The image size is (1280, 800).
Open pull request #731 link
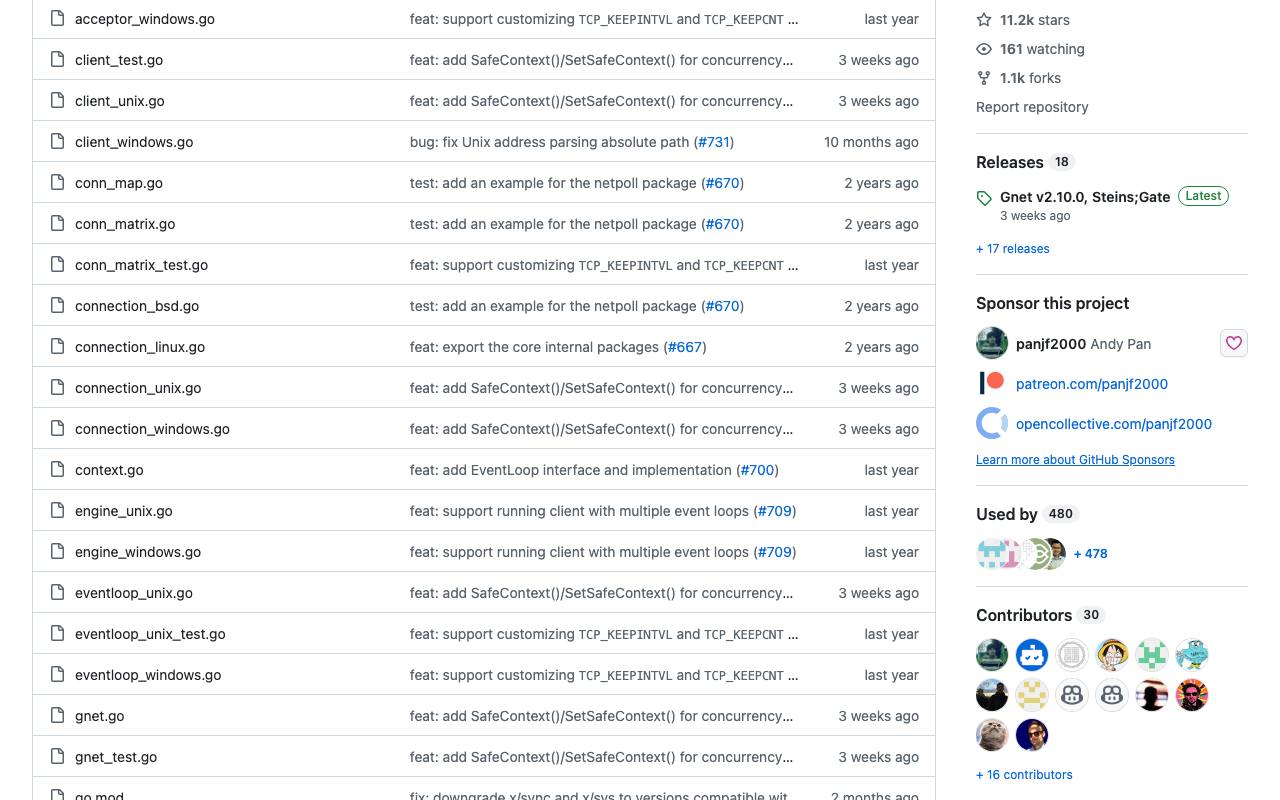pos(714,142)
